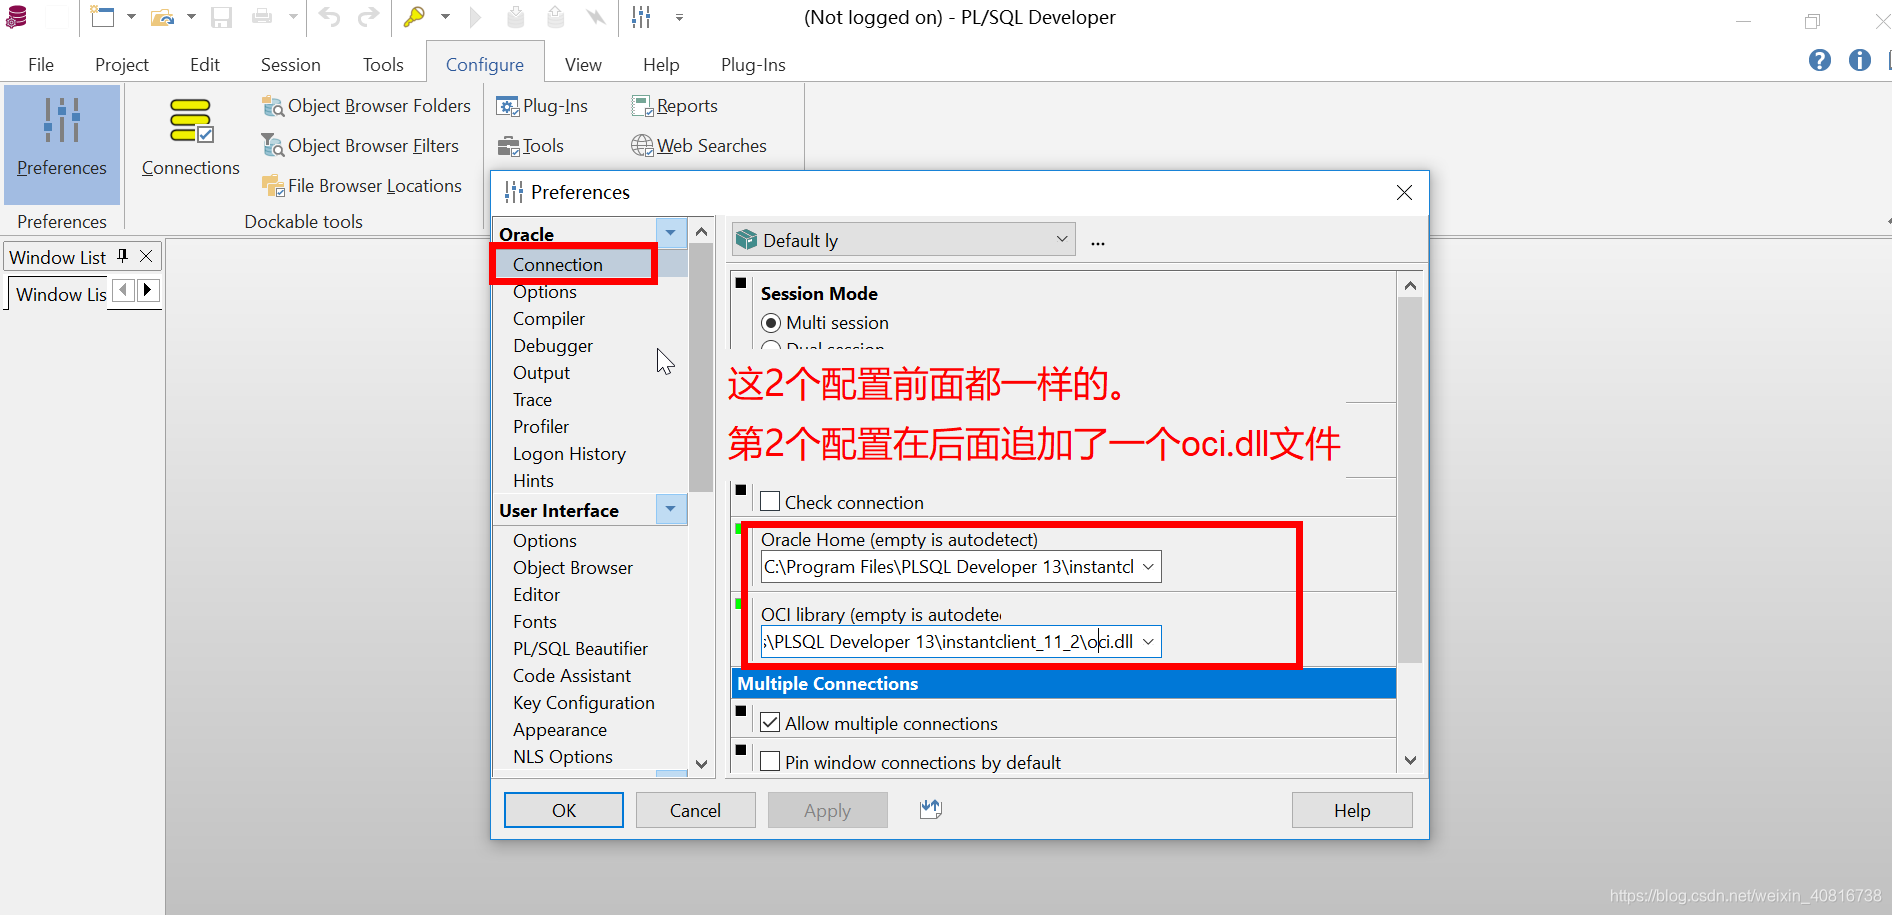Click the blue info icon
This screenshot has height=915, width=1892.
pos(1860,60)
